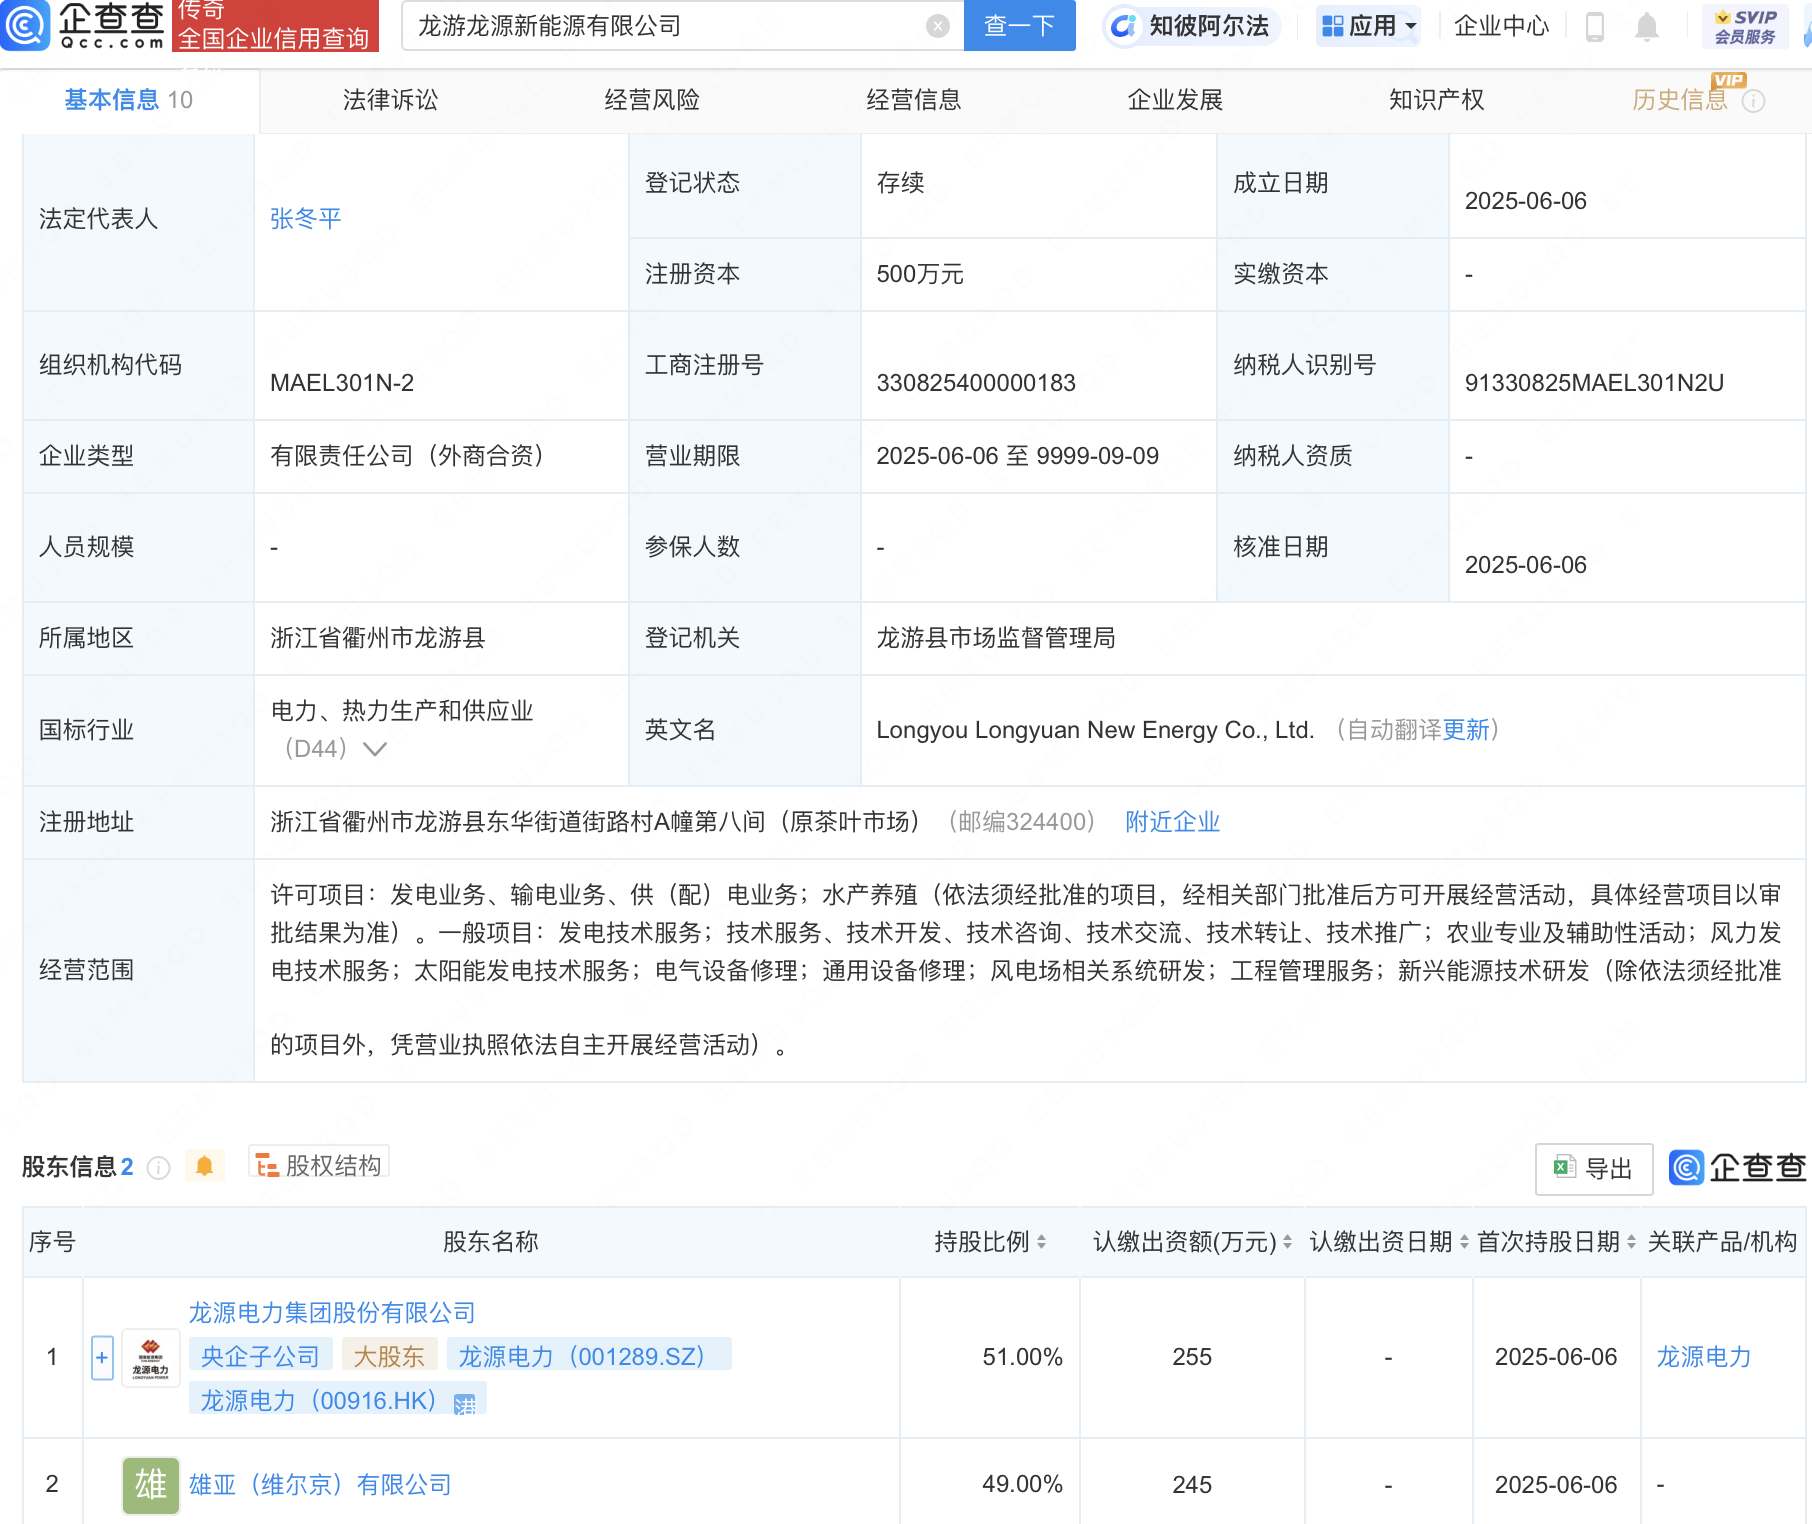
Task: Go to 企业中心
Action: 1501,26
